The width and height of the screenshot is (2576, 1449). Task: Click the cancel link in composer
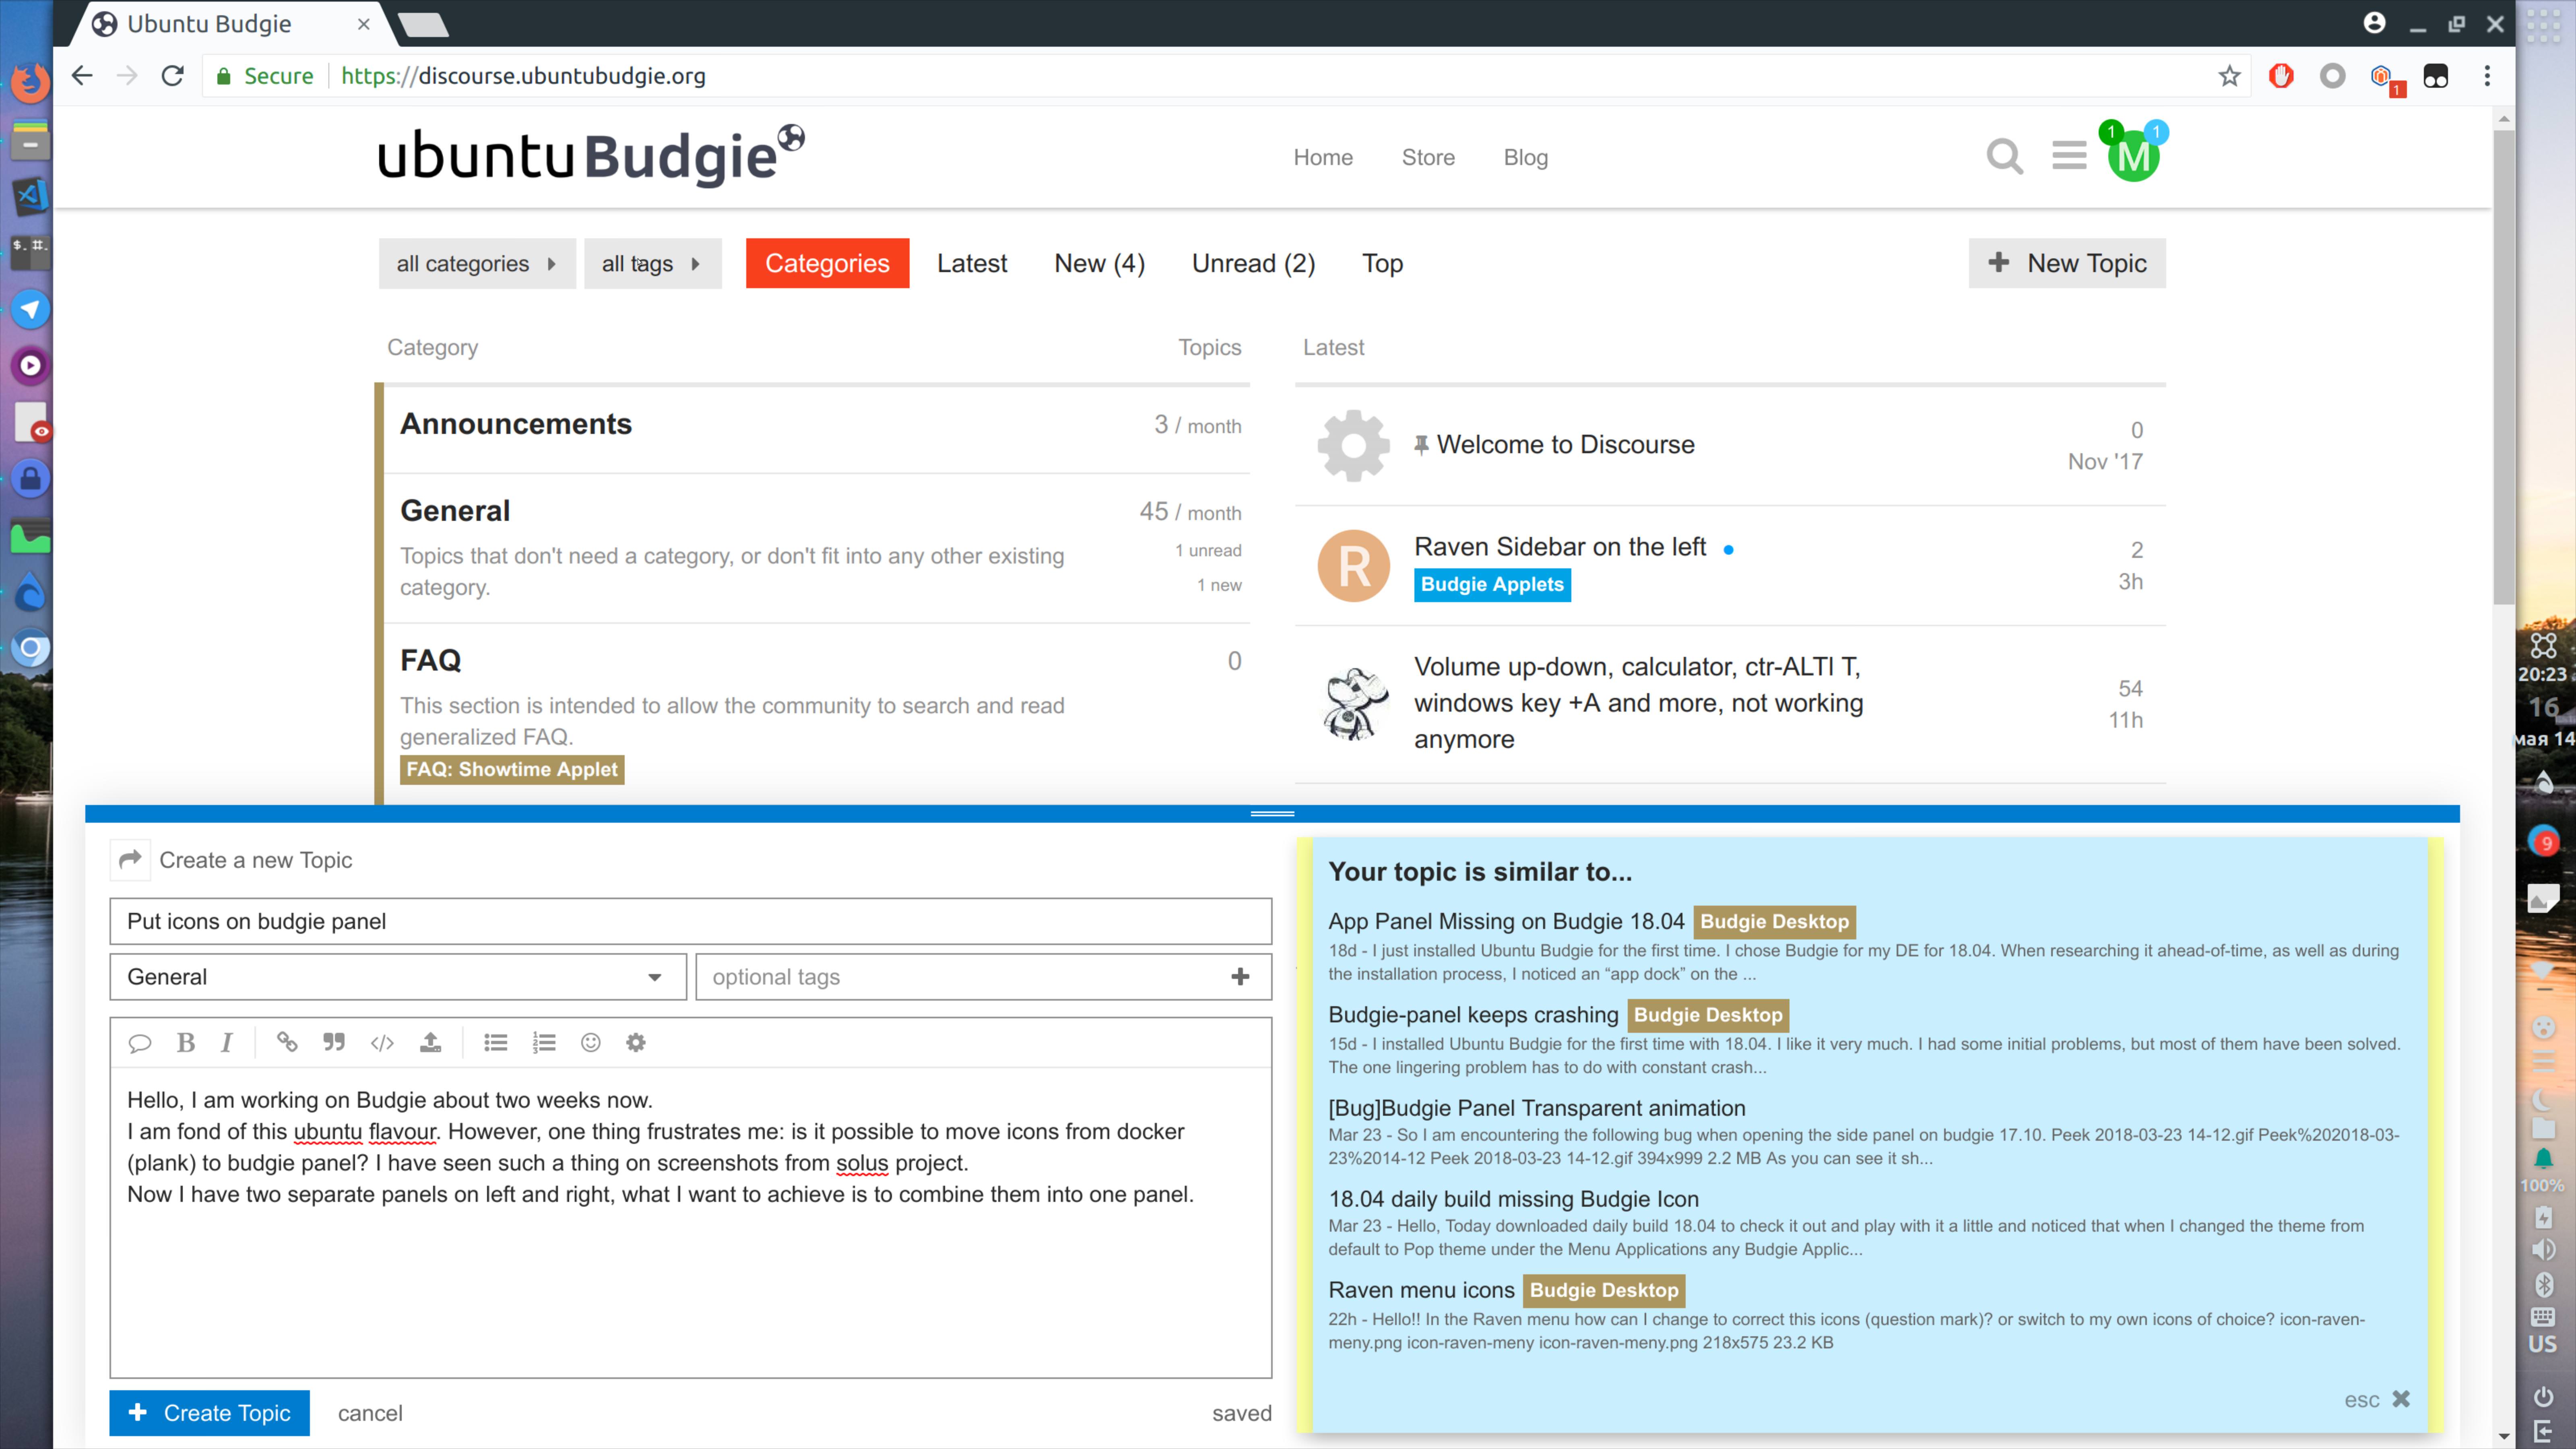[x=370, y=1413]
